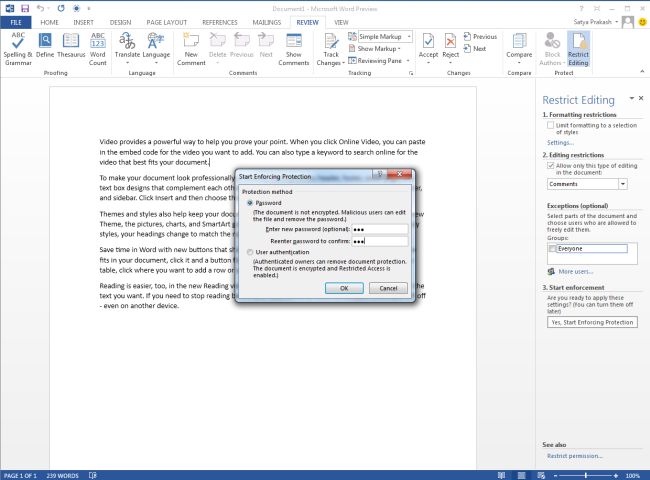Click the proofing status icon in status bar
Viewport: 650px width, 480px height.
[x=93, y=475]
